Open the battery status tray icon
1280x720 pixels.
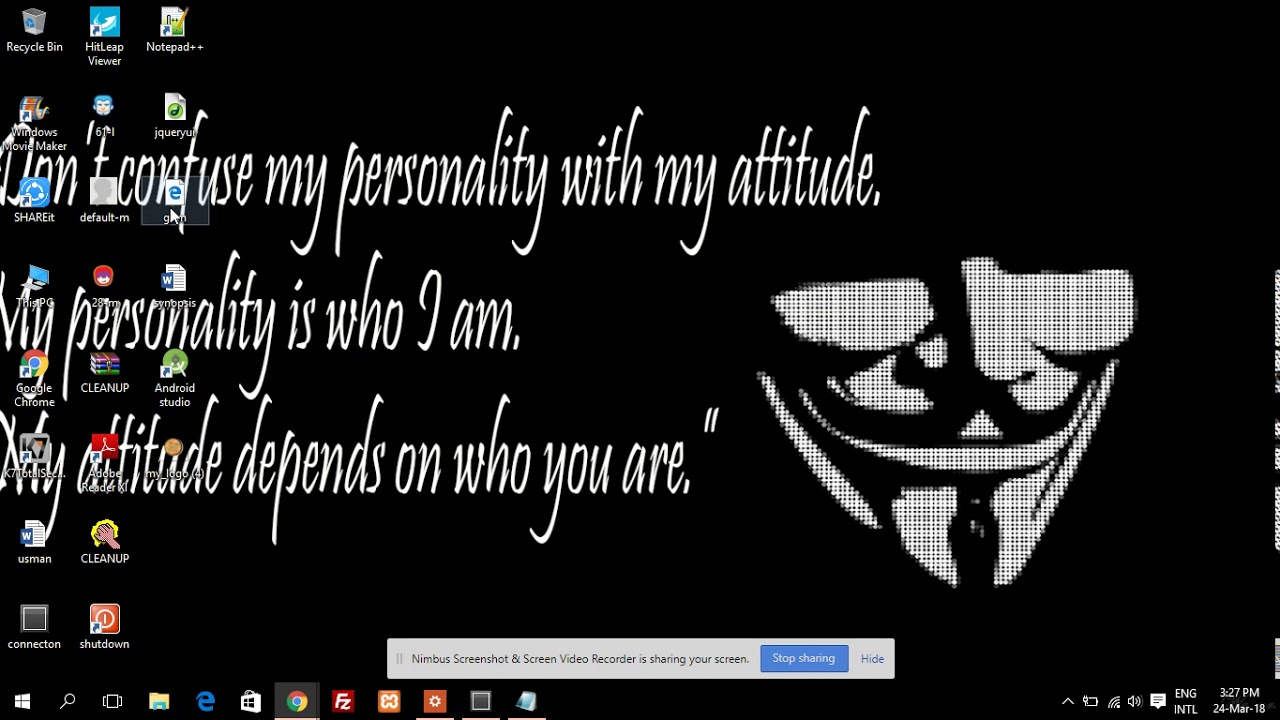[x=1090, y=701]
